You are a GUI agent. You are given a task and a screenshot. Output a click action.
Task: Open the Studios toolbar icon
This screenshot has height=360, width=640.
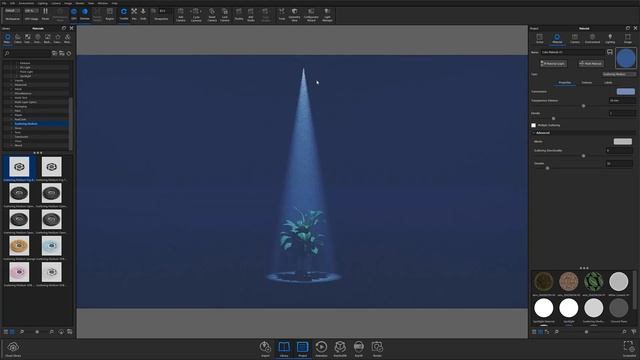239,14
